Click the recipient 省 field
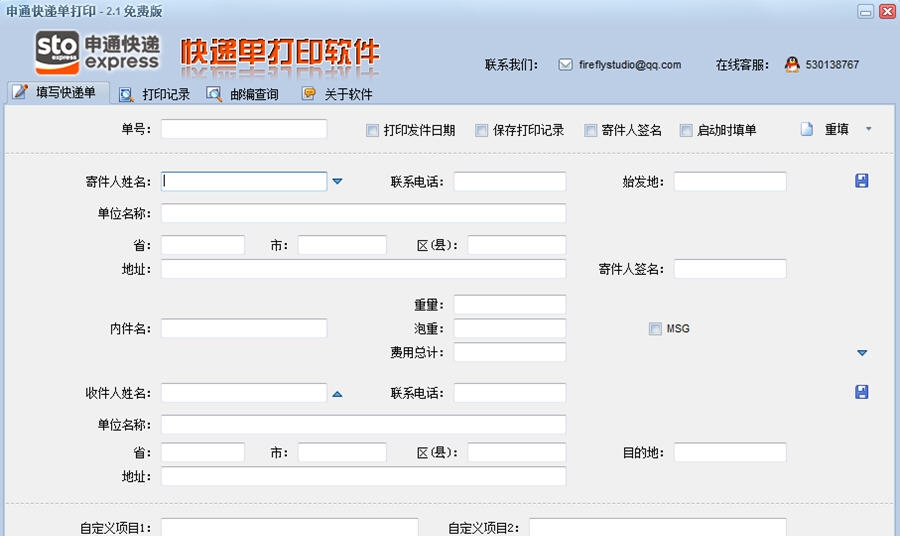 [203, 452]
